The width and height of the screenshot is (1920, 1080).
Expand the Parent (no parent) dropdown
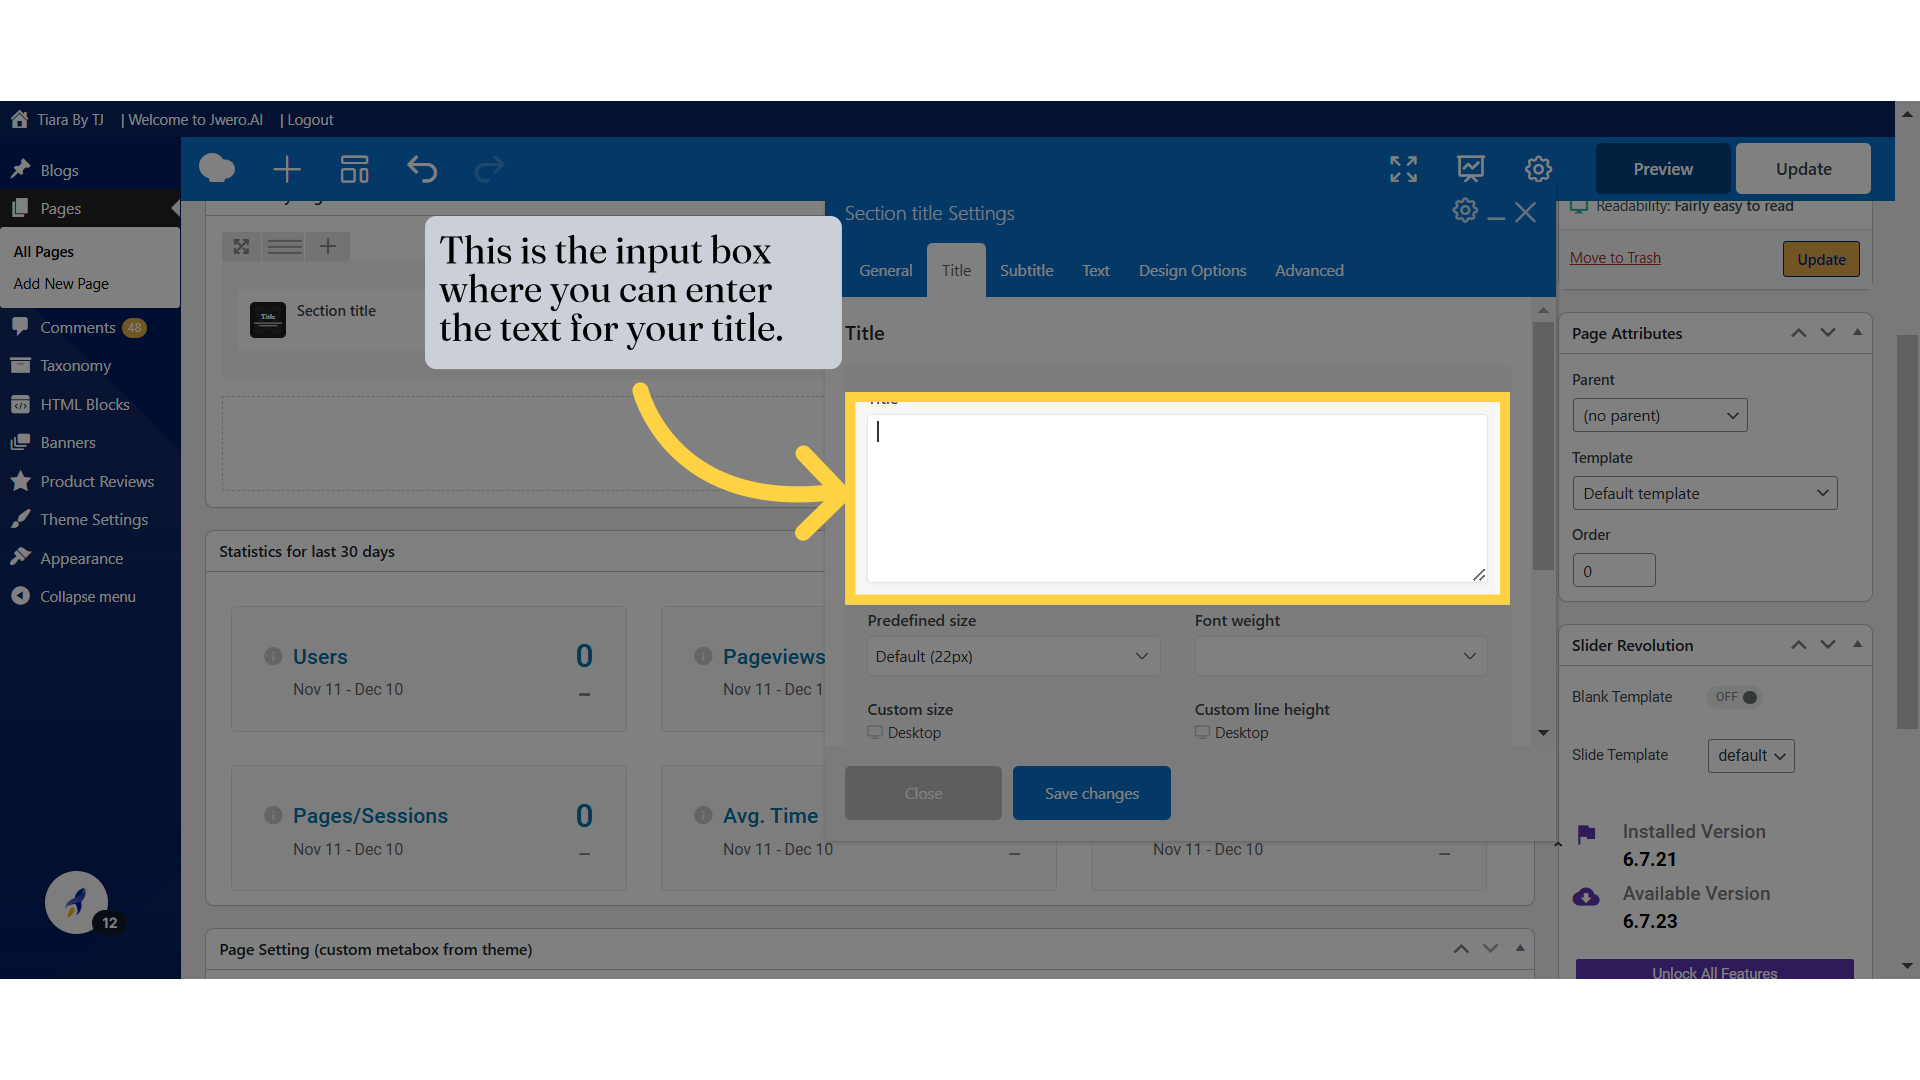pyautogui.click(x=1659, y=415)
